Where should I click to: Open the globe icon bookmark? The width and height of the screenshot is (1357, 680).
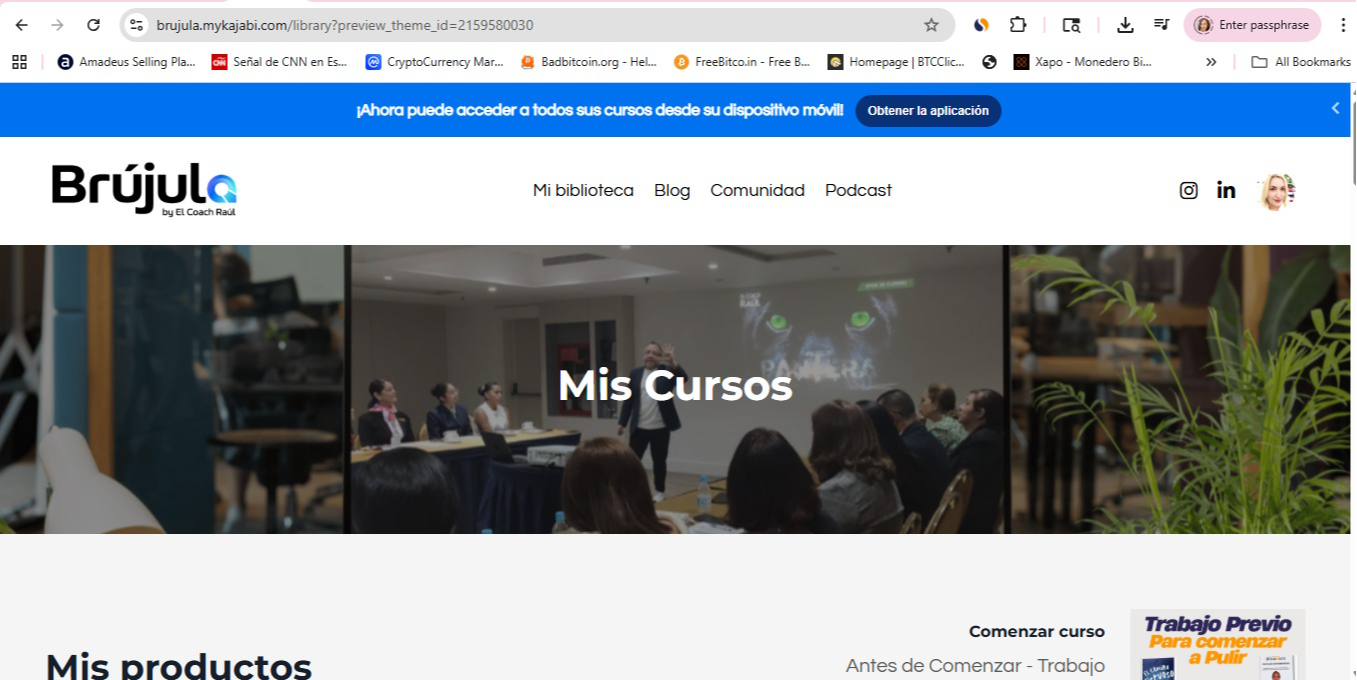pos(989,62)
